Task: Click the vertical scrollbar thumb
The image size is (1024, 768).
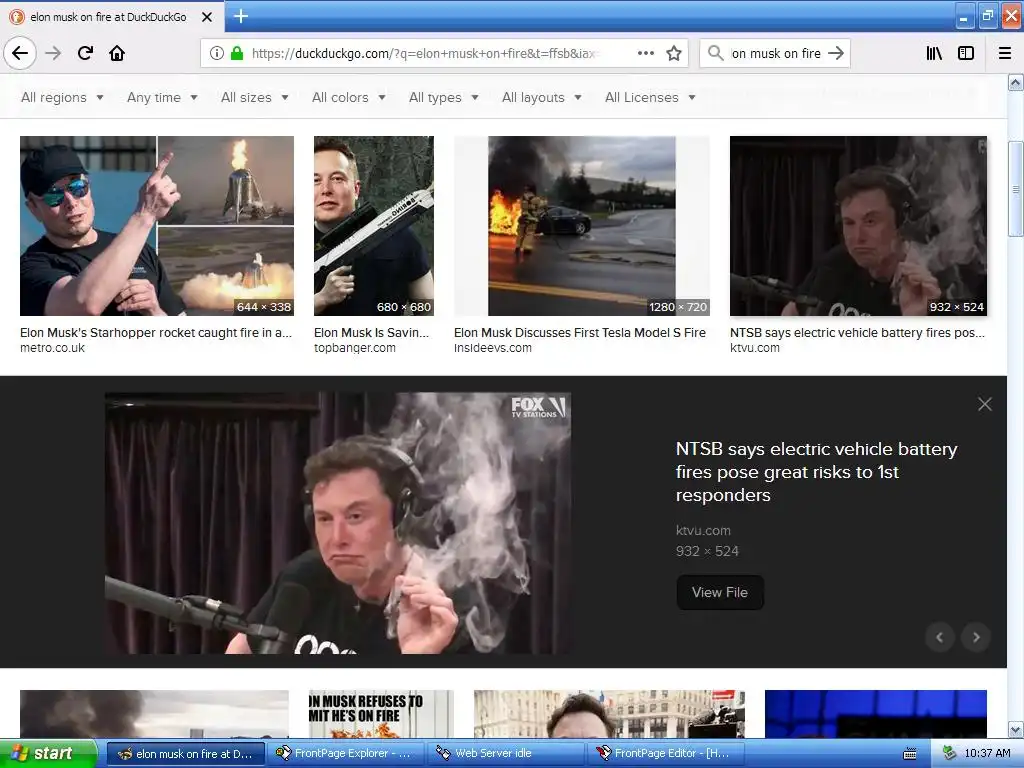Action: [x=1015, y=189]
